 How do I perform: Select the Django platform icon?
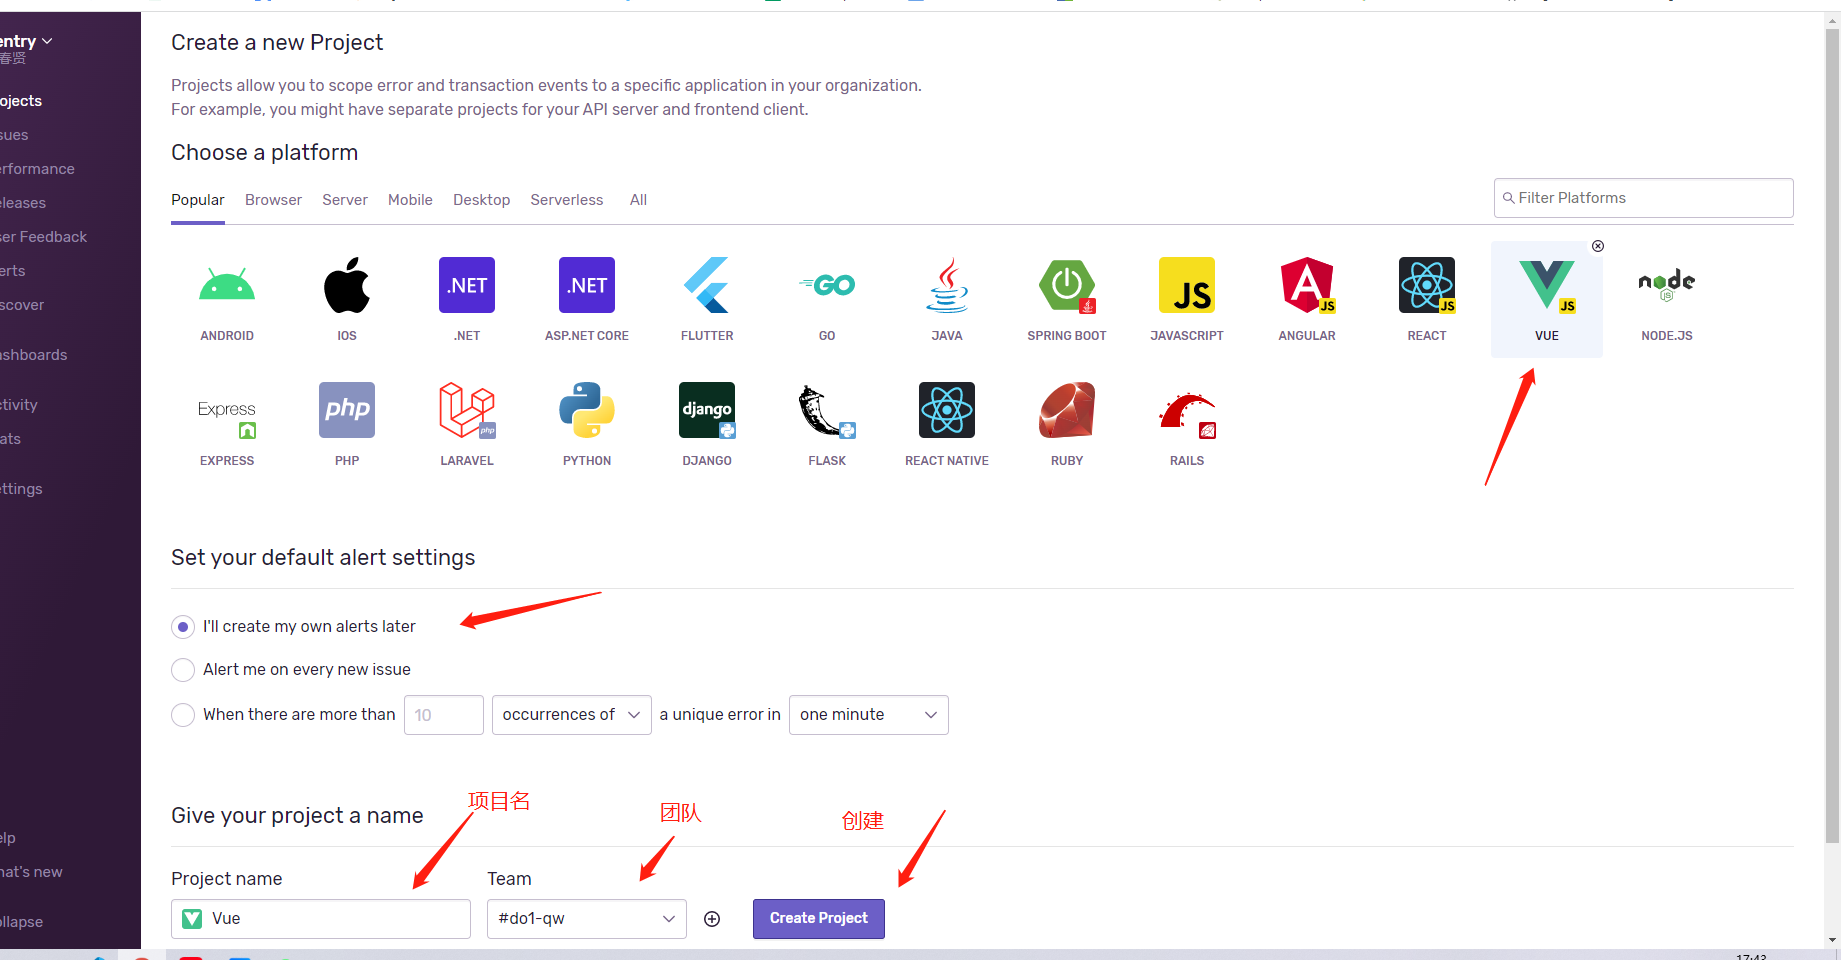[707, 410]
